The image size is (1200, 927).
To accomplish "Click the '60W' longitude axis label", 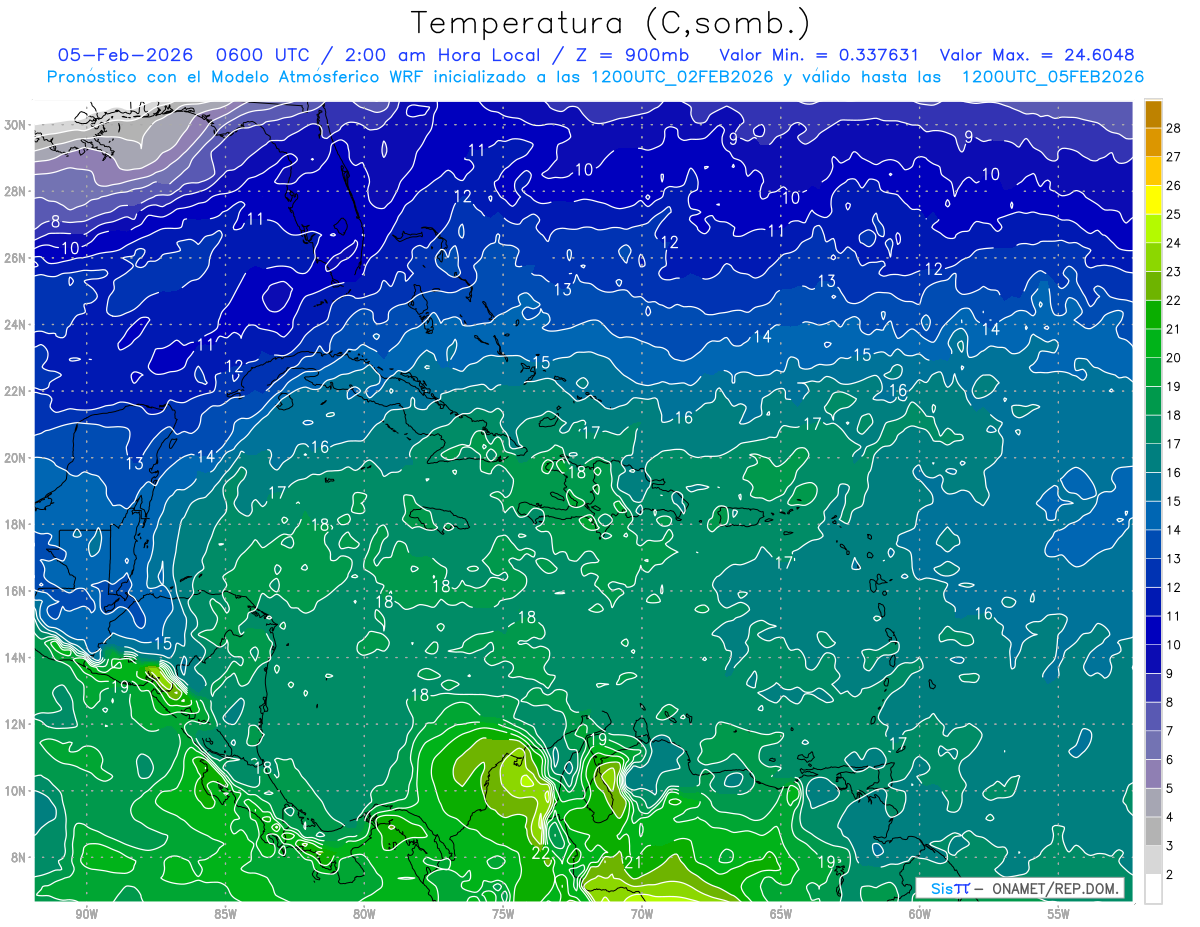I will pyautogui.click(x=920, y=914).
